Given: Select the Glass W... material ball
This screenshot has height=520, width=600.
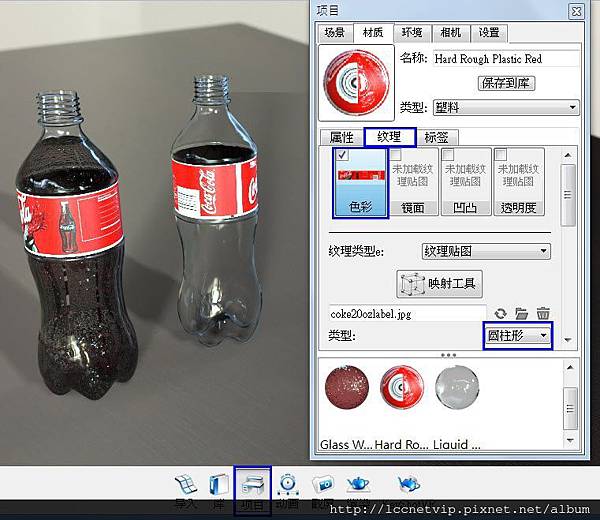Looking at the screenshot, I should tap(347, 387).
